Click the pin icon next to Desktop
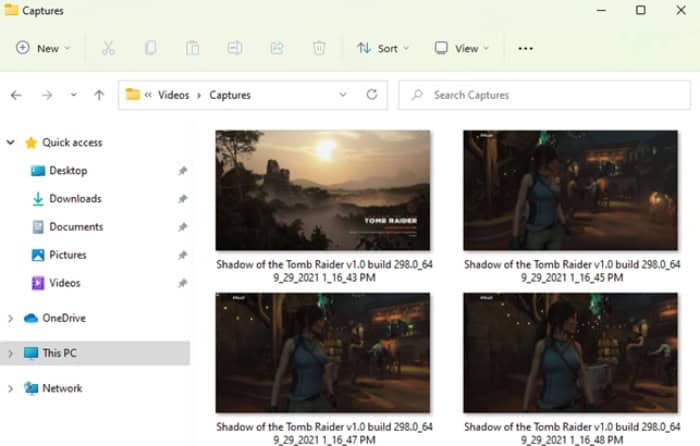The width and height of the screenshot is (700, 446). (182, 171)
